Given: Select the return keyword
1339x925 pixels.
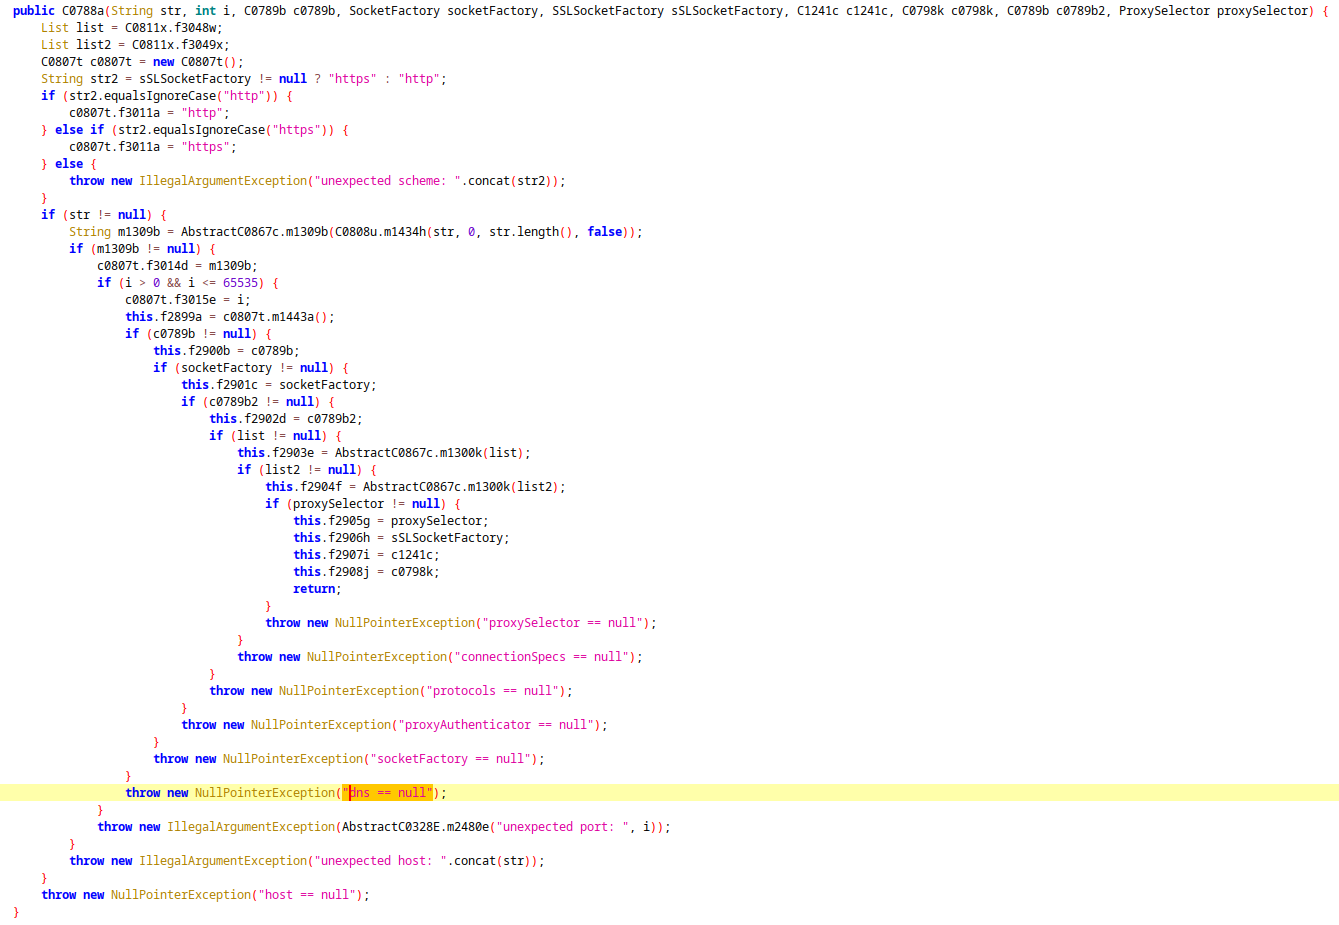Looking at the screenshot, I should 314,589.
